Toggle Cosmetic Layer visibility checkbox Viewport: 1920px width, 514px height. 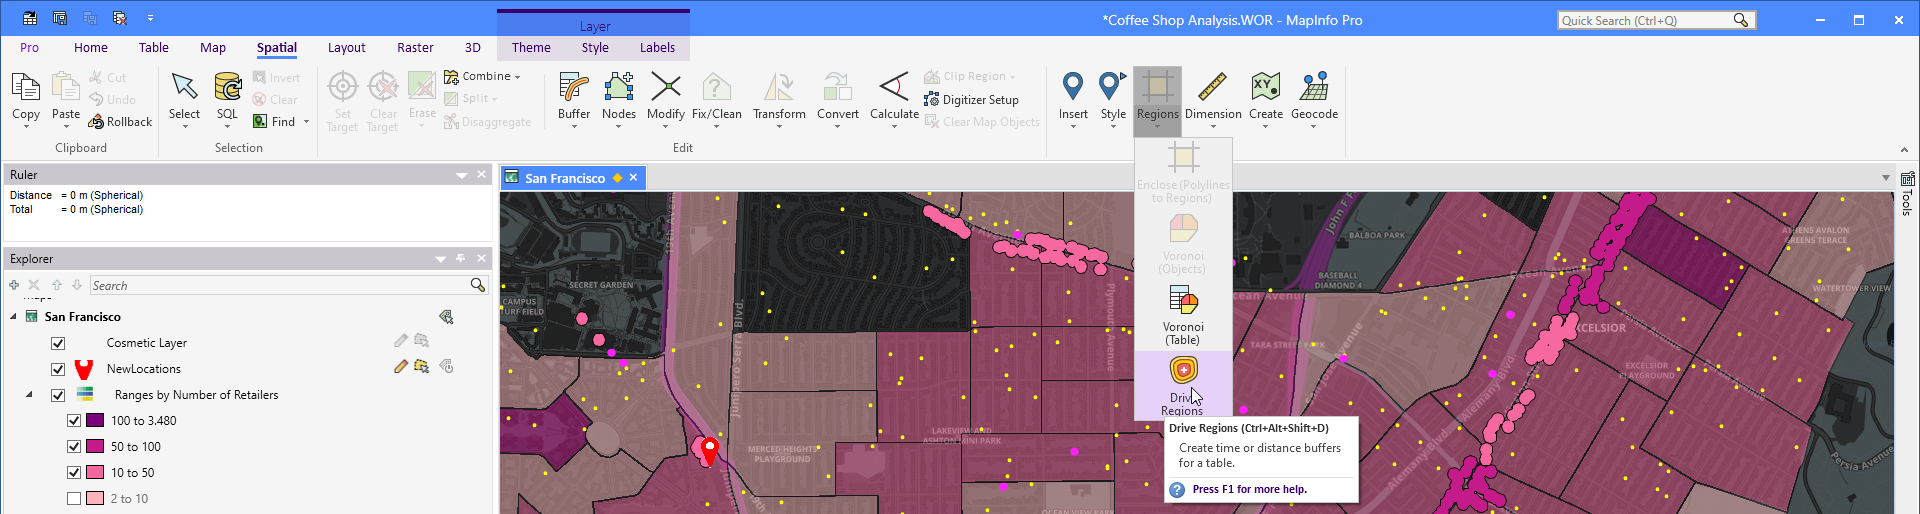(x=58, y=343)
